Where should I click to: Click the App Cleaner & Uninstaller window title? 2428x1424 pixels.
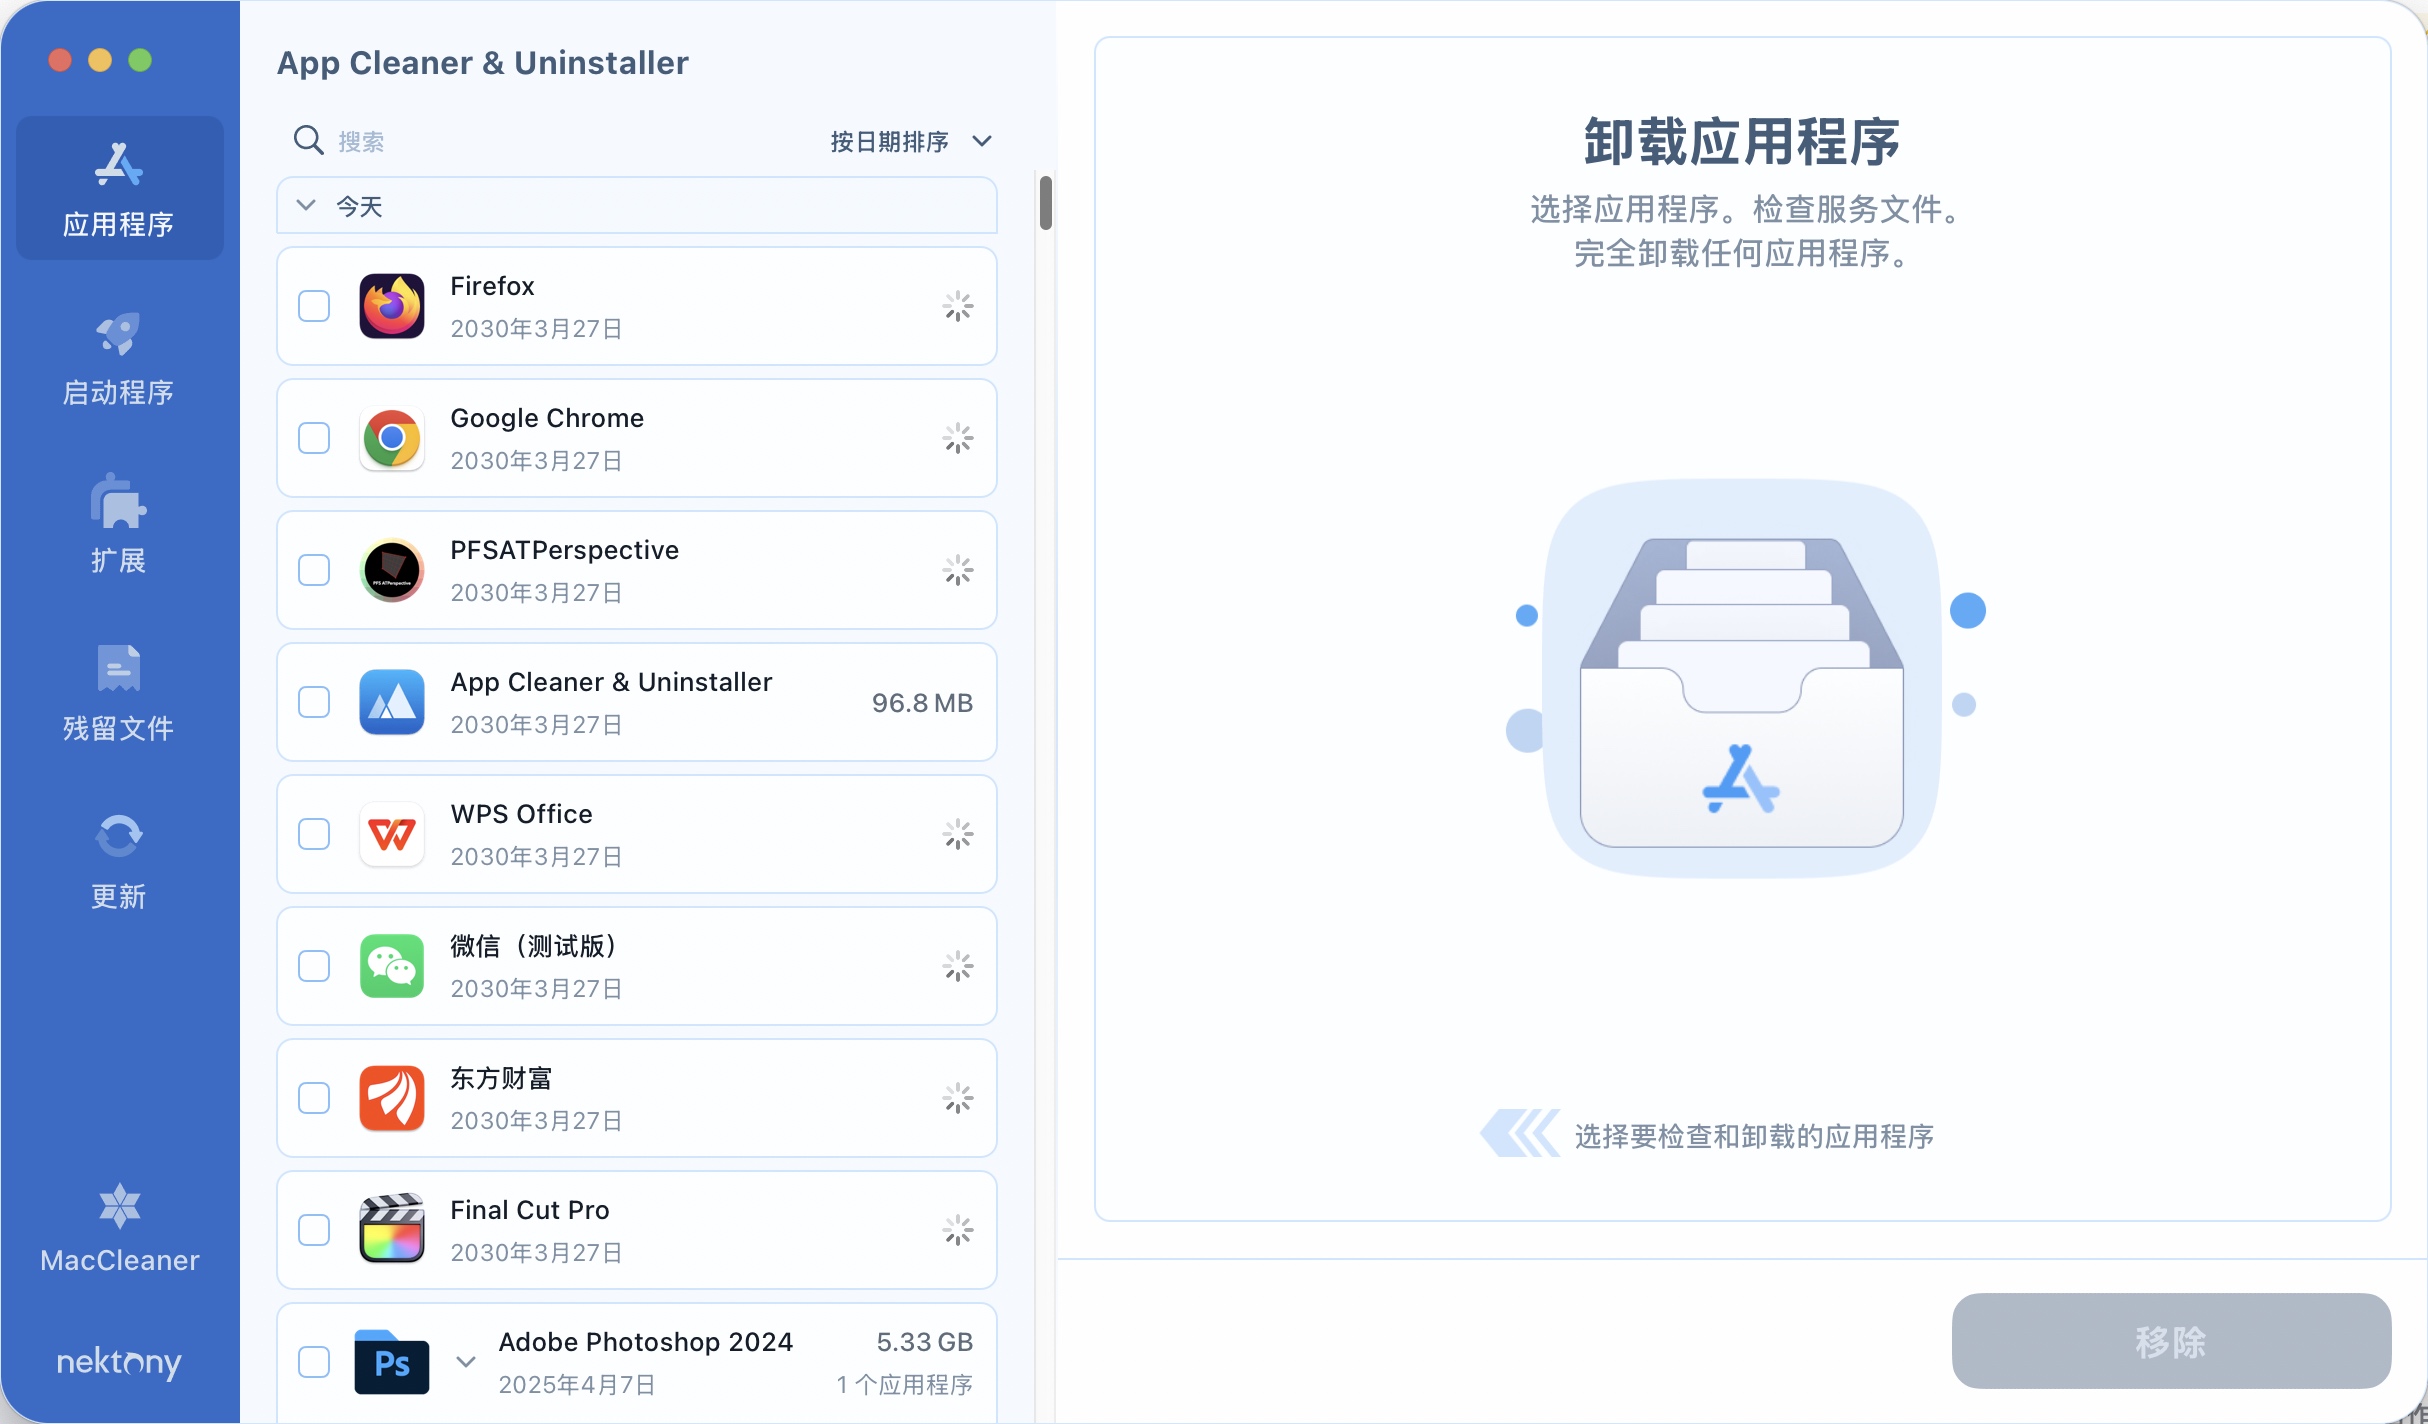pyautogui.click(x=482, y=62)
